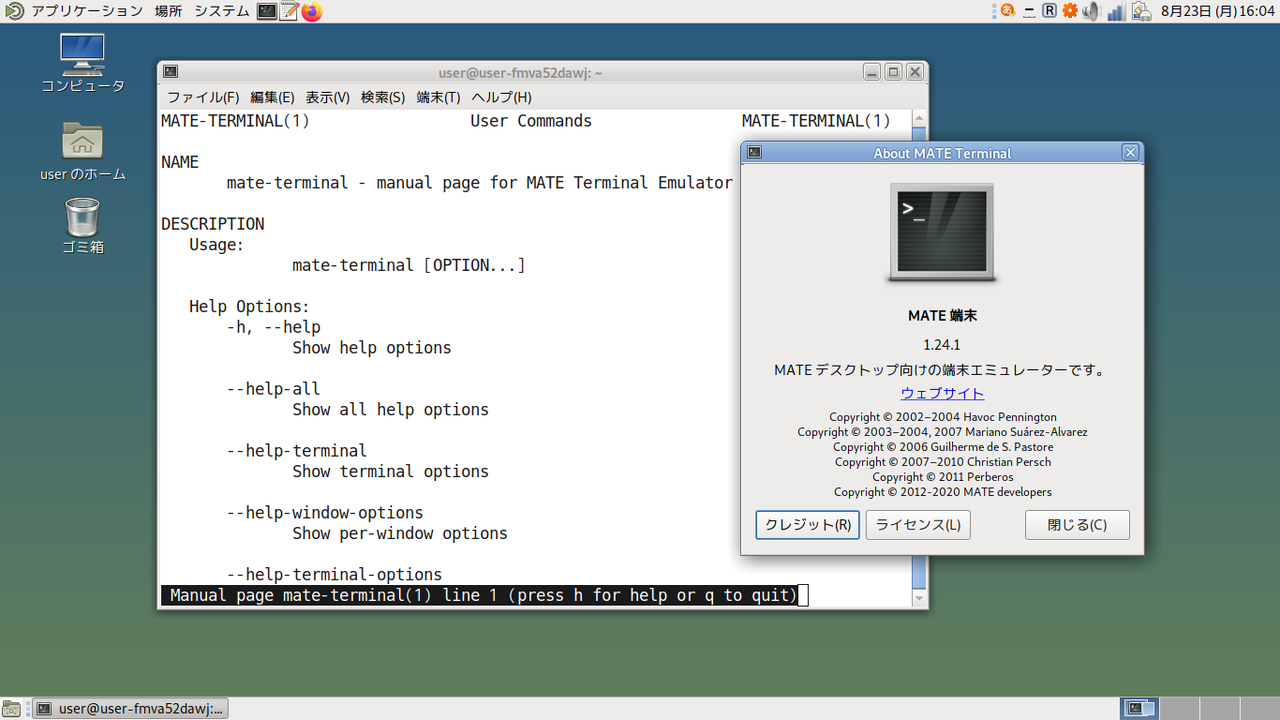Image resolution: width=1280 pixels, height=720 pixels.
Task: Click the date and time clock in the panel
Action: click(x=1217, y=11)
